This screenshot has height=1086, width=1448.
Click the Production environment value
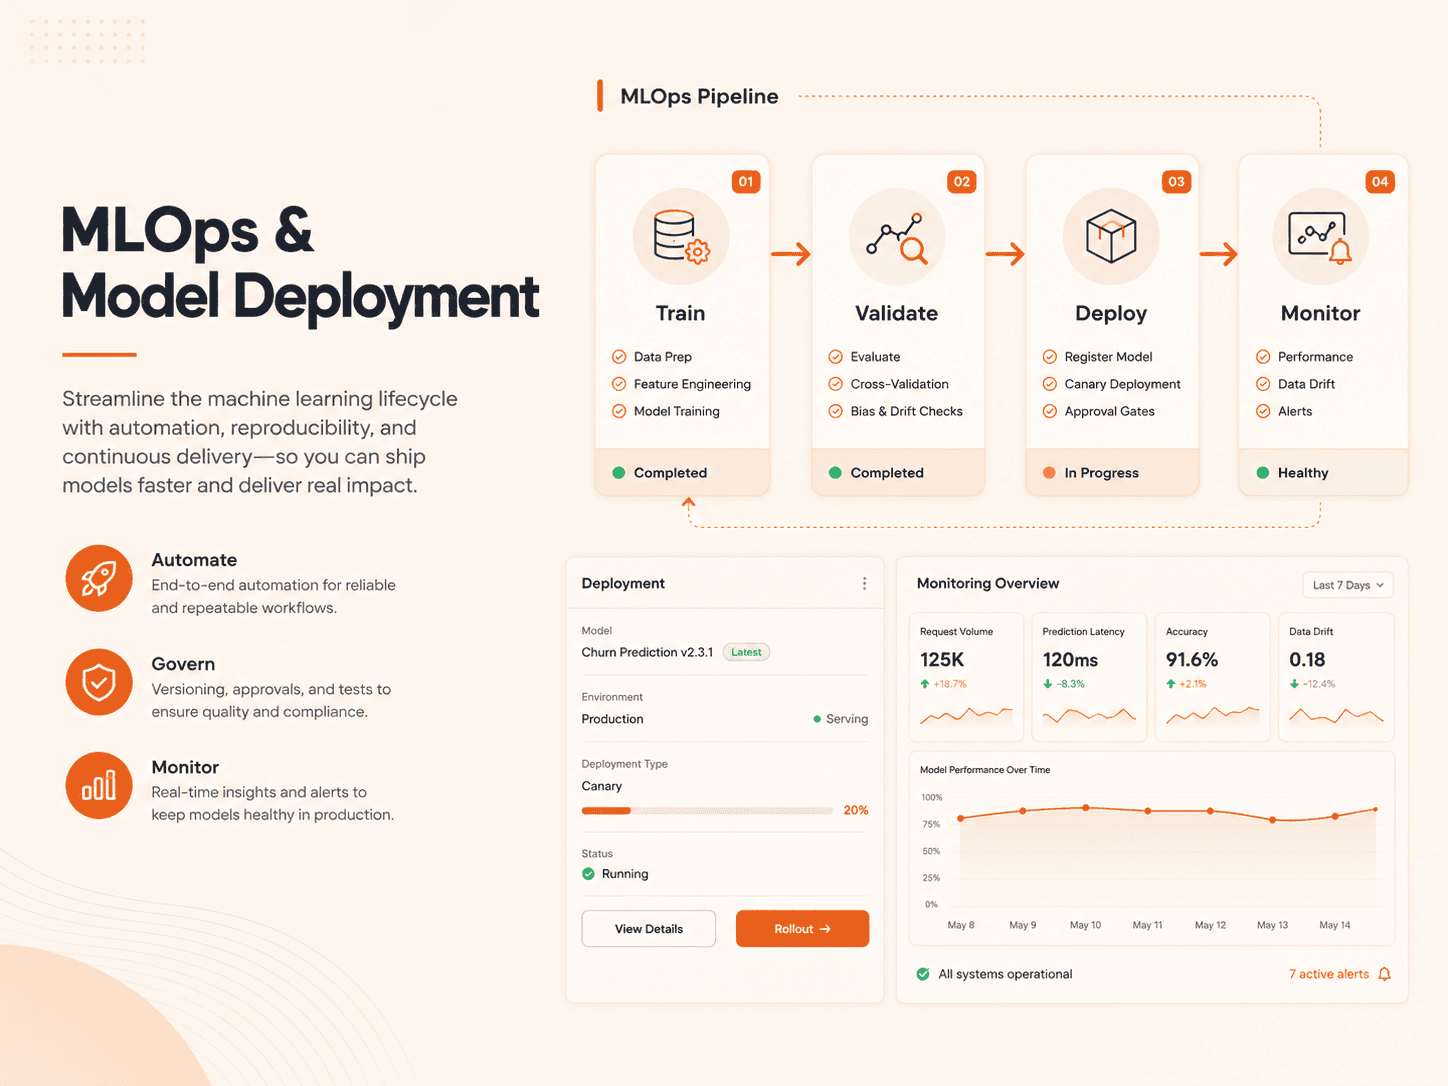point(613,719)
